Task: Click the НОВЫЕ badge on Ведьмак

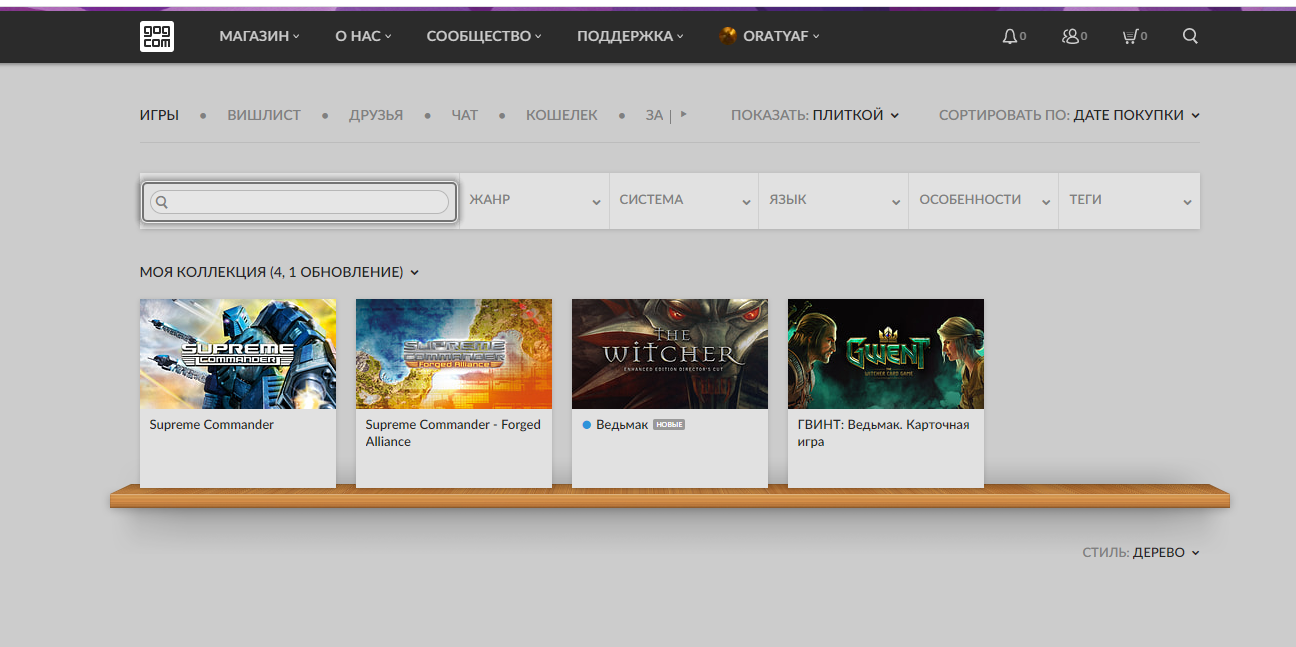Action: (669, 425)
